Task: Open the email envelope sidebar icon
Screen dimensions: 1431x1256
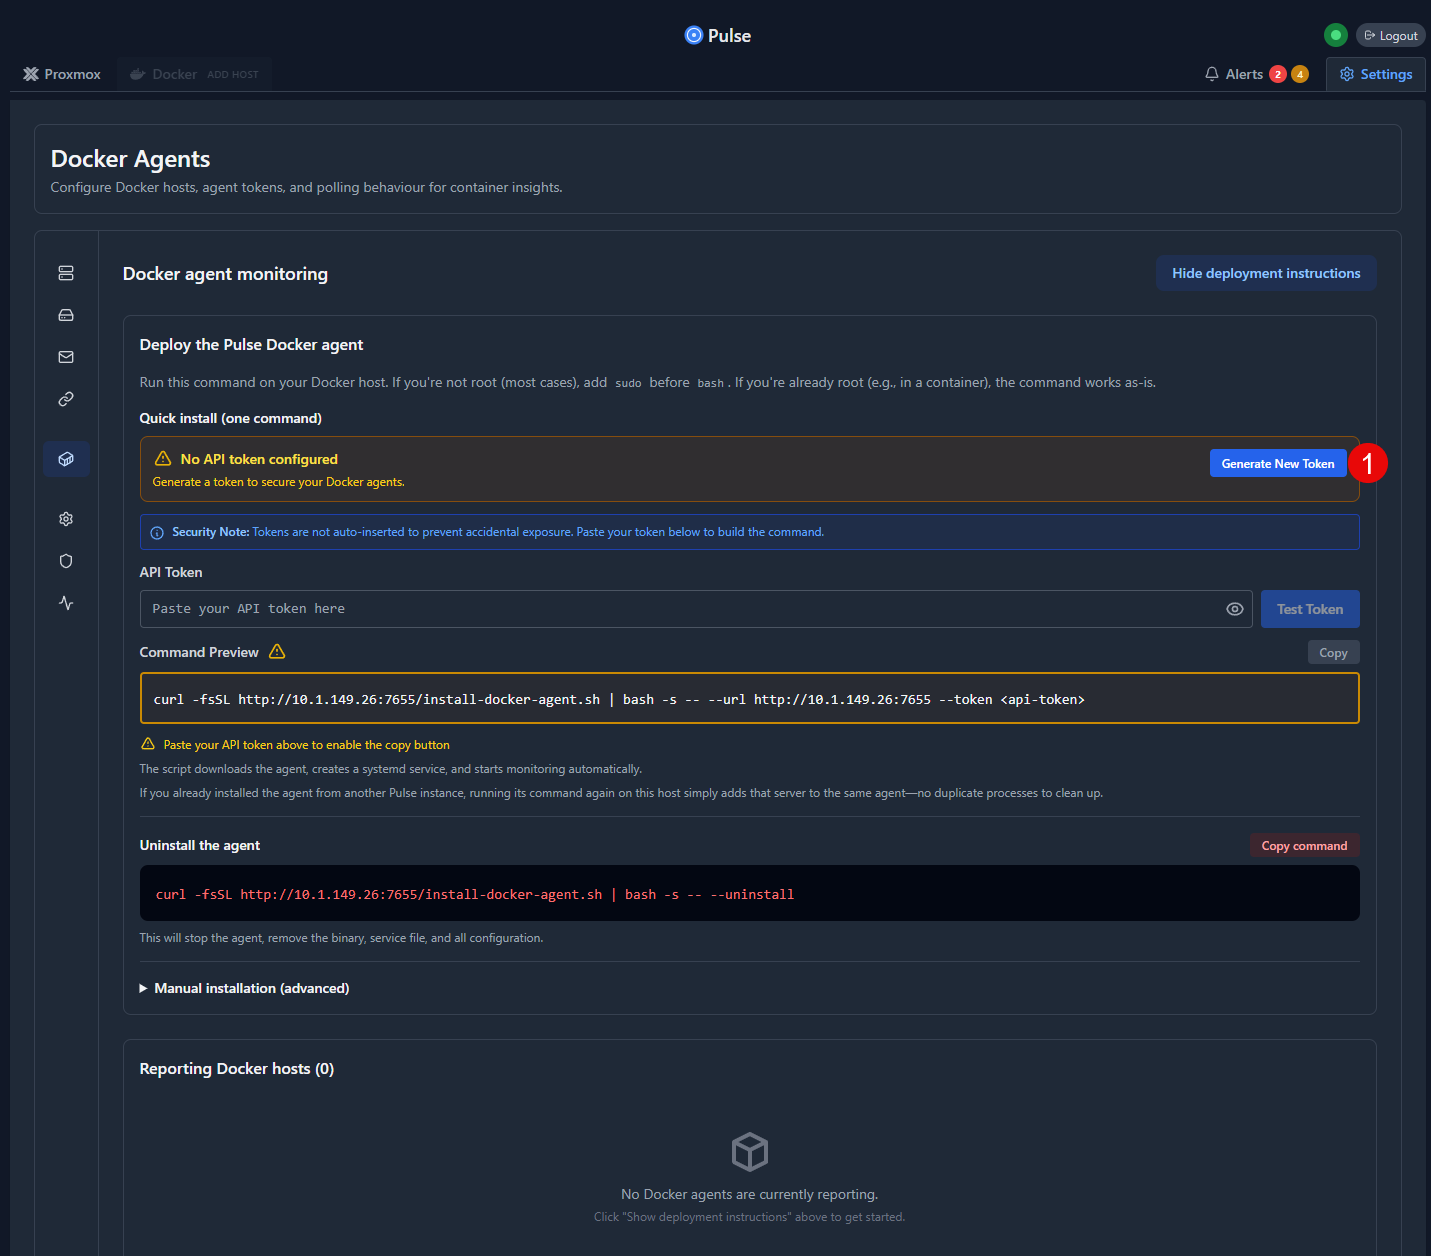Action: pos(66,357)
